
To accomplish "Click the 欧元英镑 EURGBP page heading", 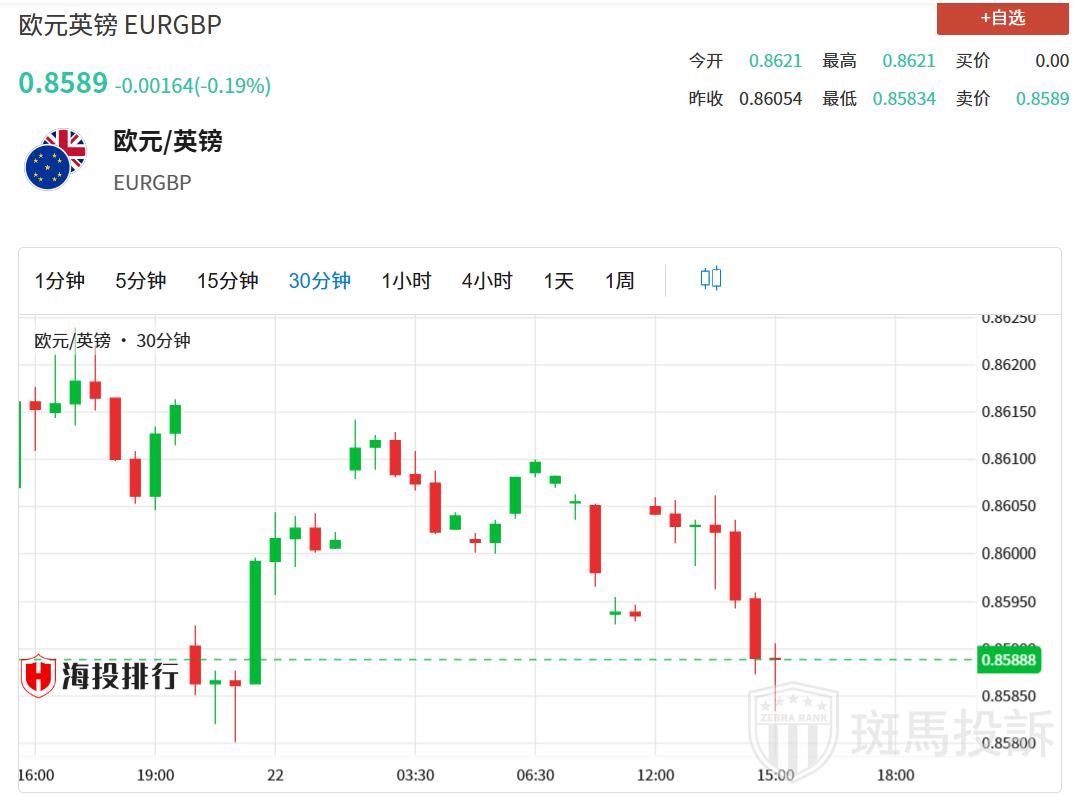I will click(x=120, y=25).
